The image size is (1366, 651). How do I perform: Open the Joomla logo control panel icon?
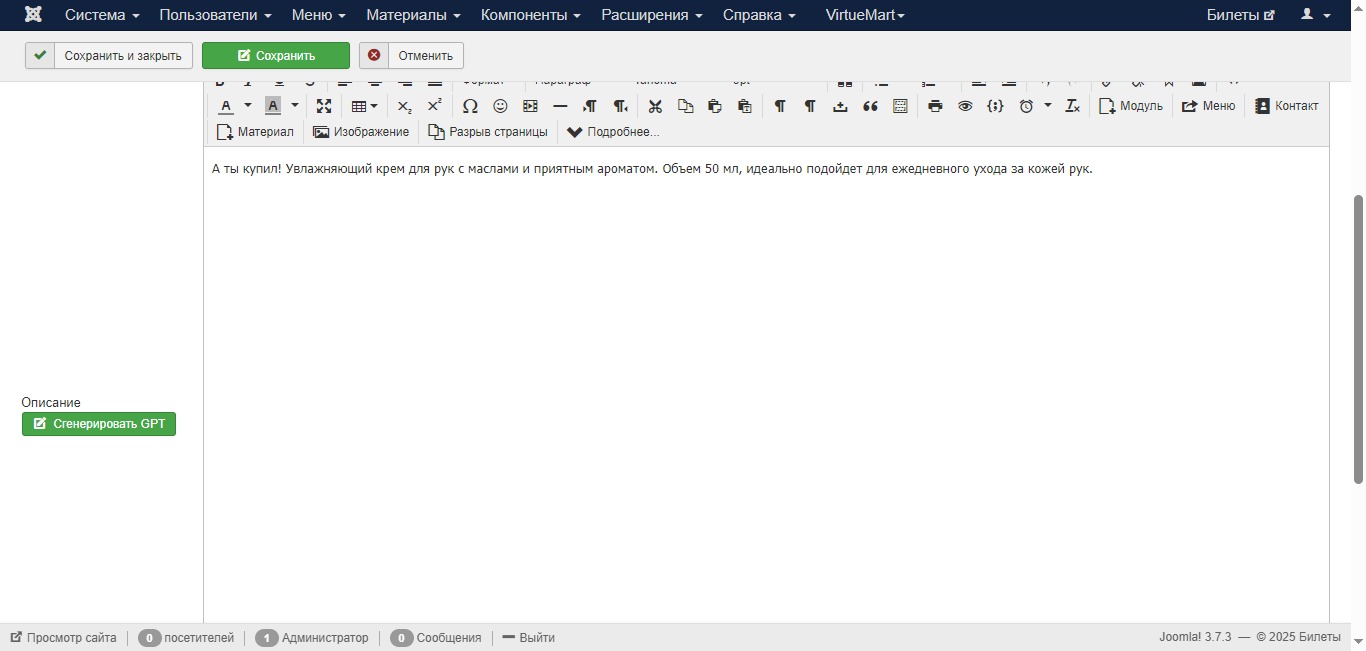click(x=33, y=15)
